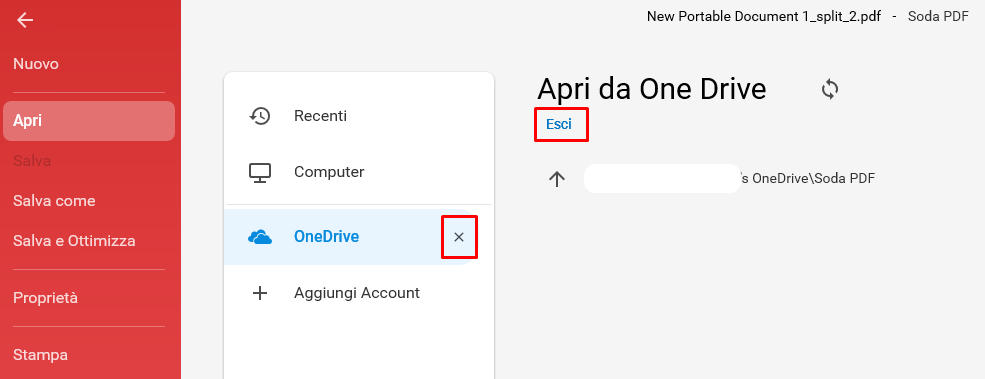This screenshot has height=379, width=985.
Task: Click the back arrow in the sidebar
Action: pos(25,21)
